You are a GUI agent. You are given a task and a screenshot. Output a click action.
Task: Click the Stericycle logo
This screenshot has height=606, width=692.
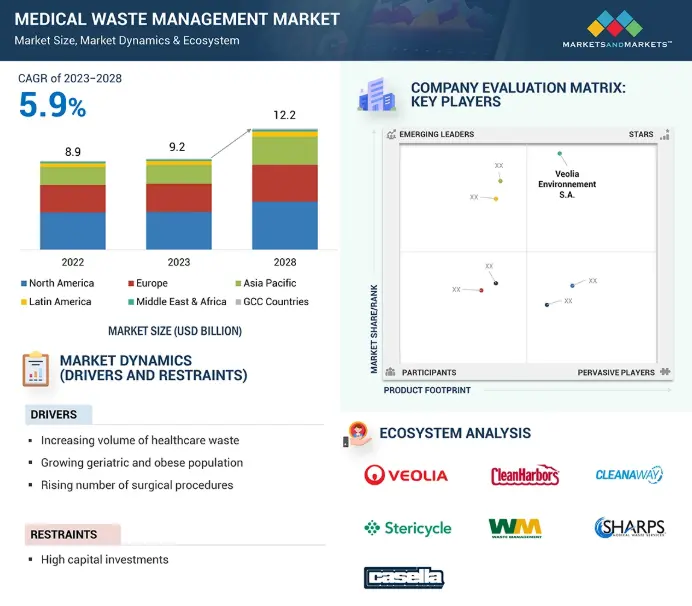pyautogui.click(x=407, y=528)
